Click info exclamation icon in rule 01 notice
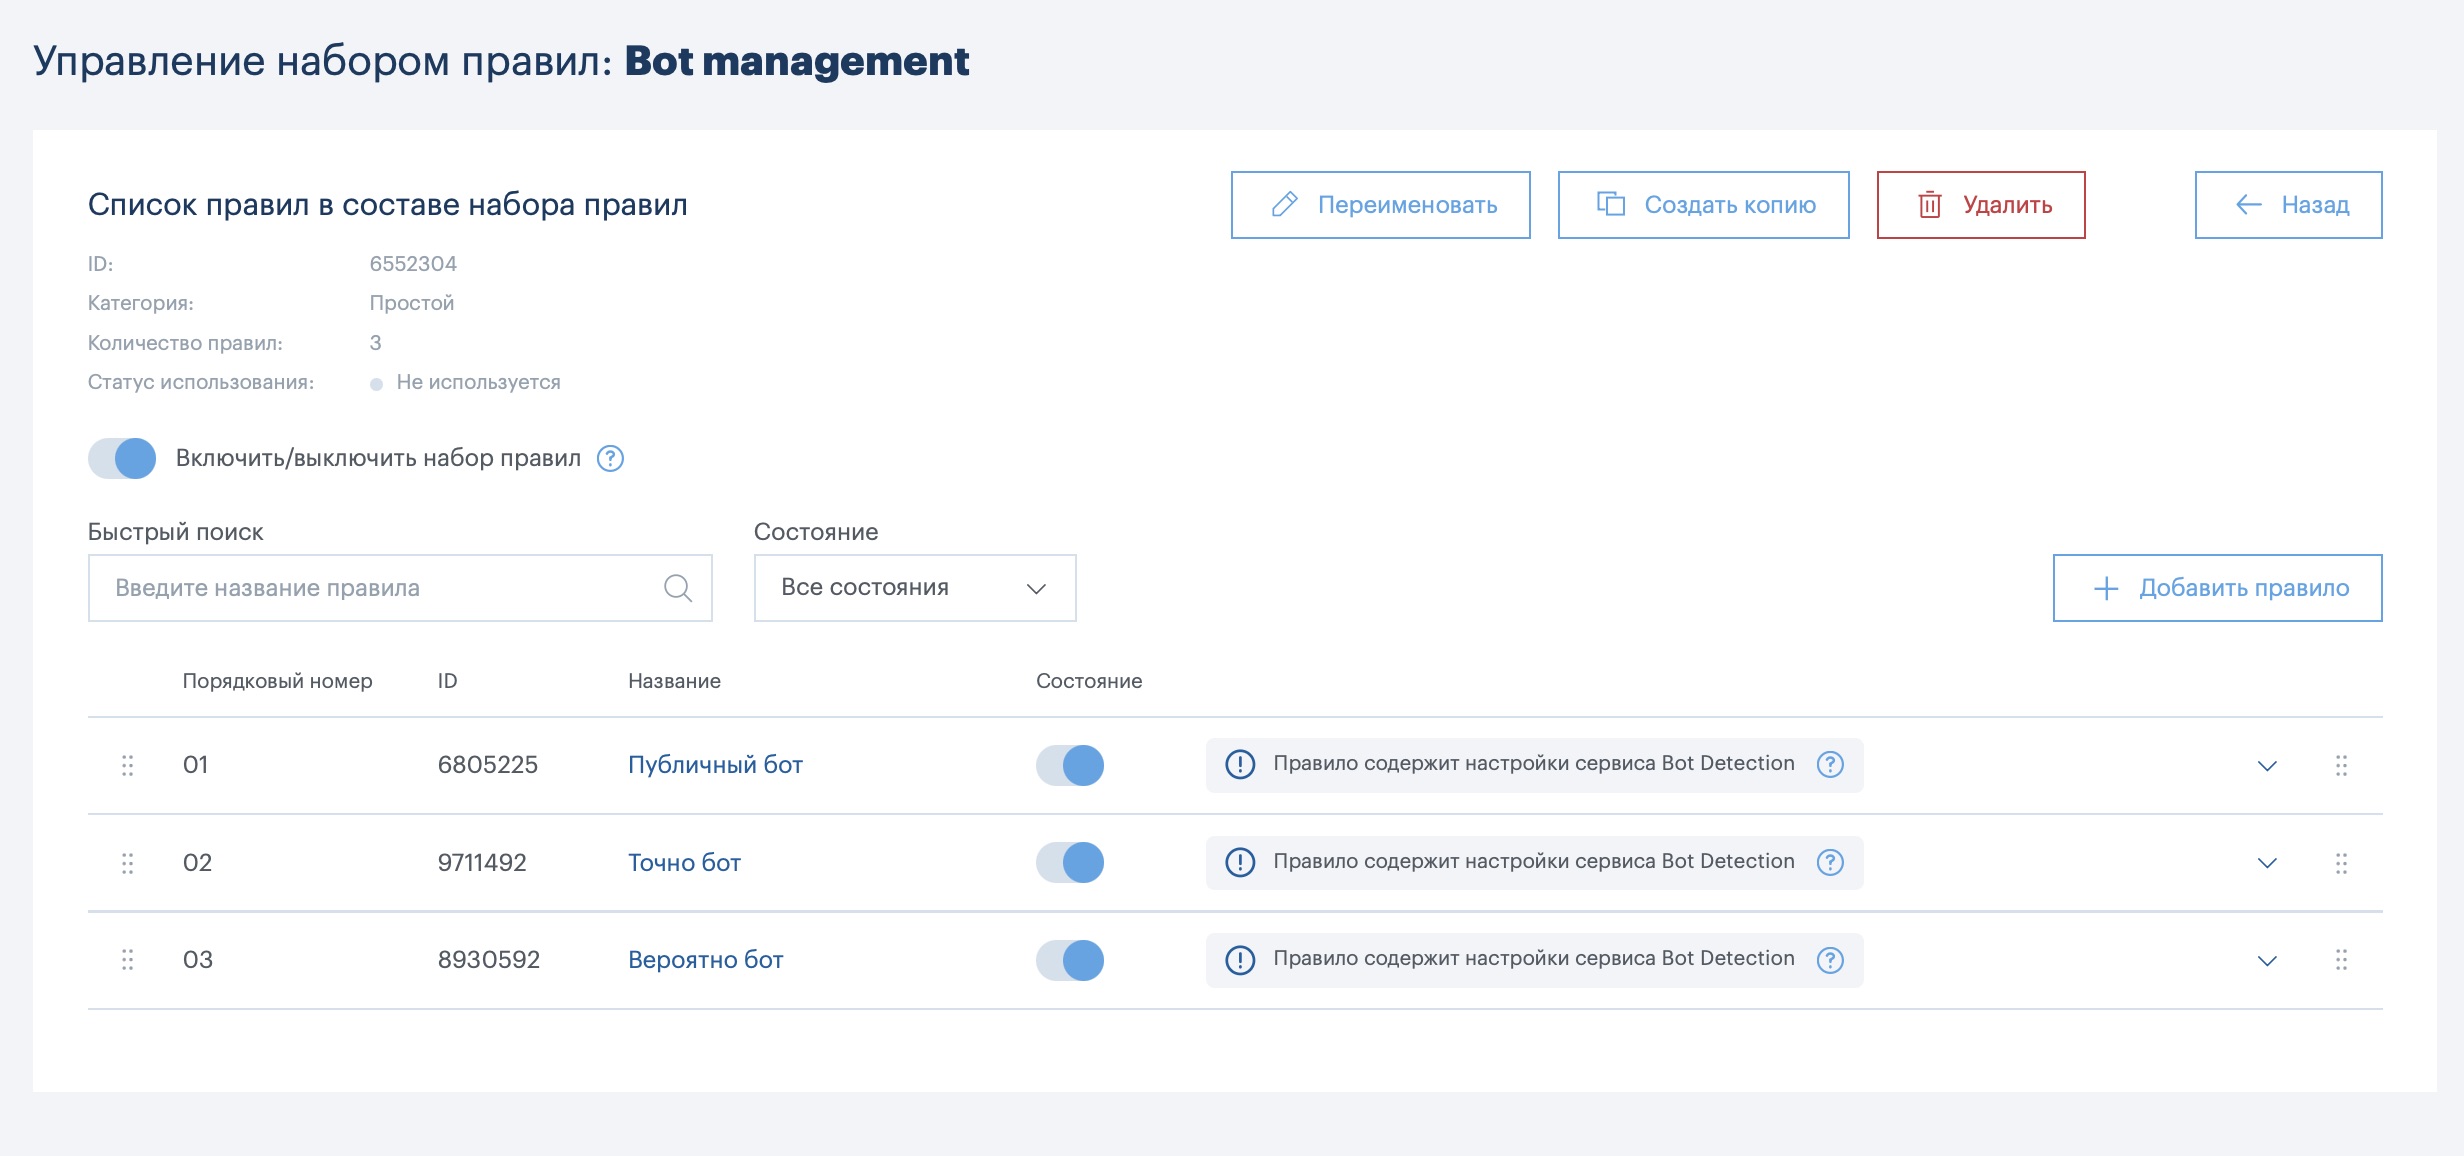The height and width of the screenshot is (1156, 2464). [x=1240, y=764]
